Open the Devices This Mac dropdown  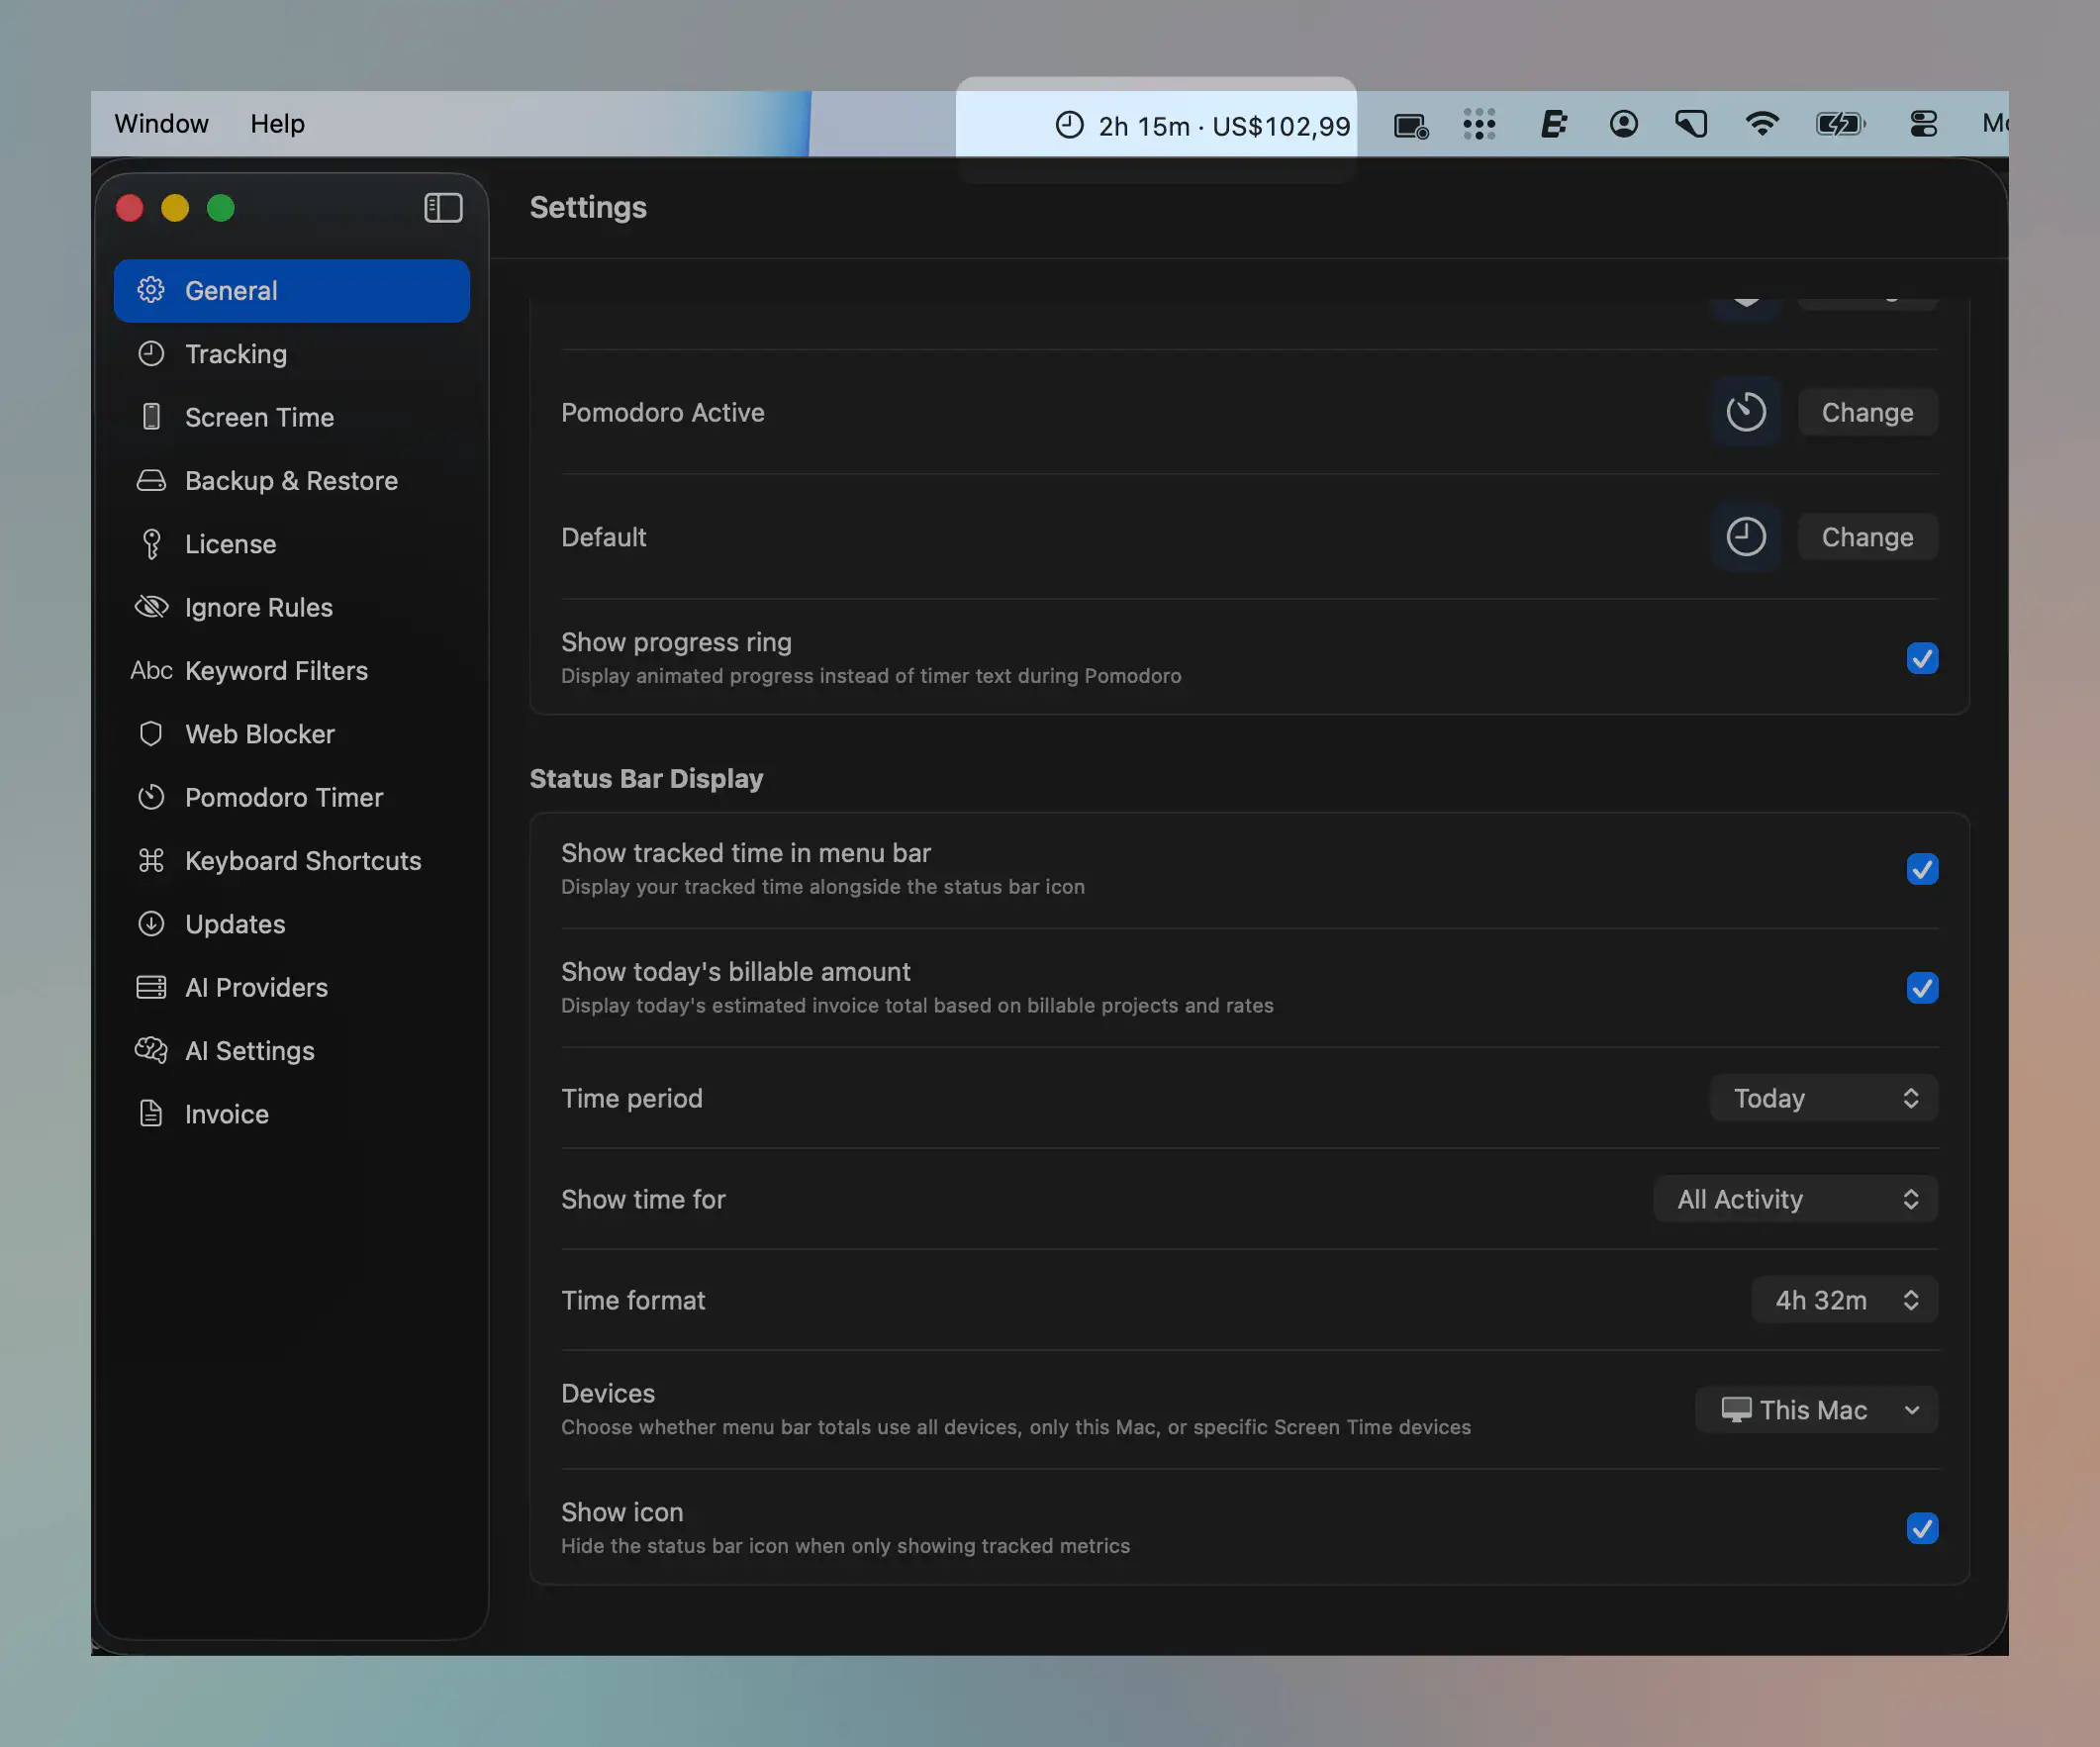(1817, 1410)
